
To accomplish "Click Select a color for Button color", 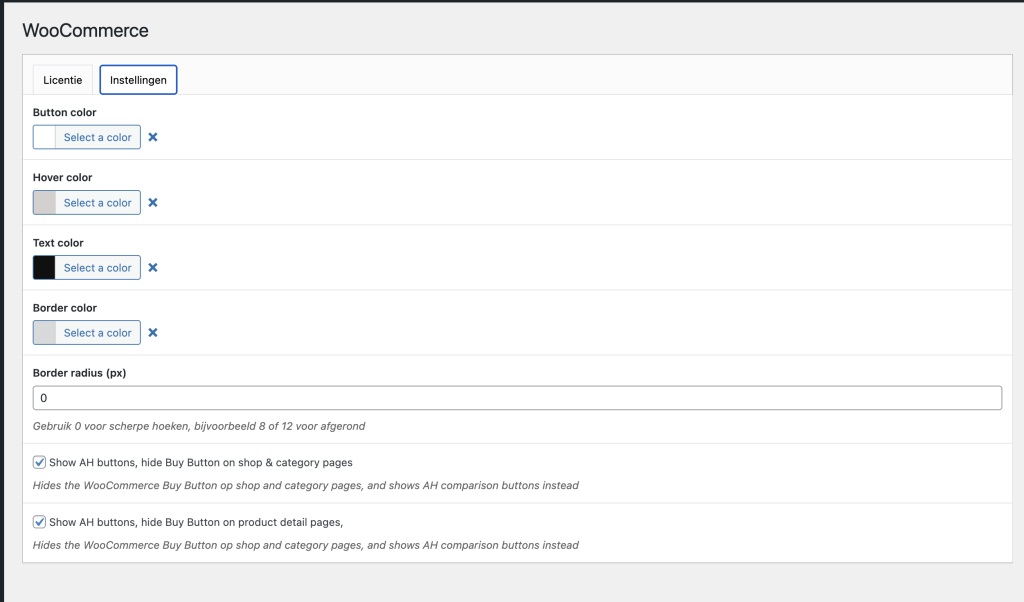I will [97, 137].
